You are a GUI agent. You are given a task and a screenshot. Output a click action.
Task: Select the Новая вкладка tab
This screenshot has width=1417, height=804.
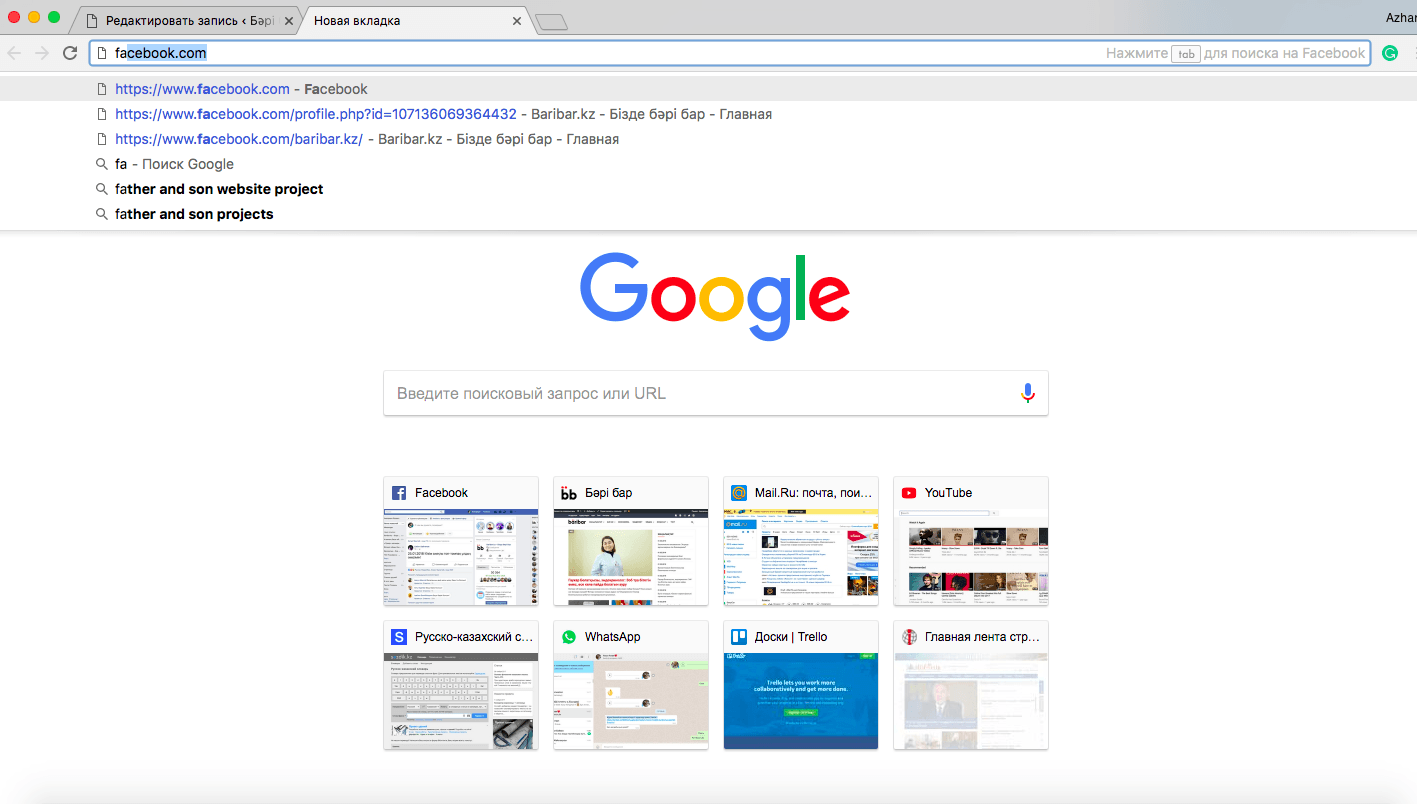point(414,21)
